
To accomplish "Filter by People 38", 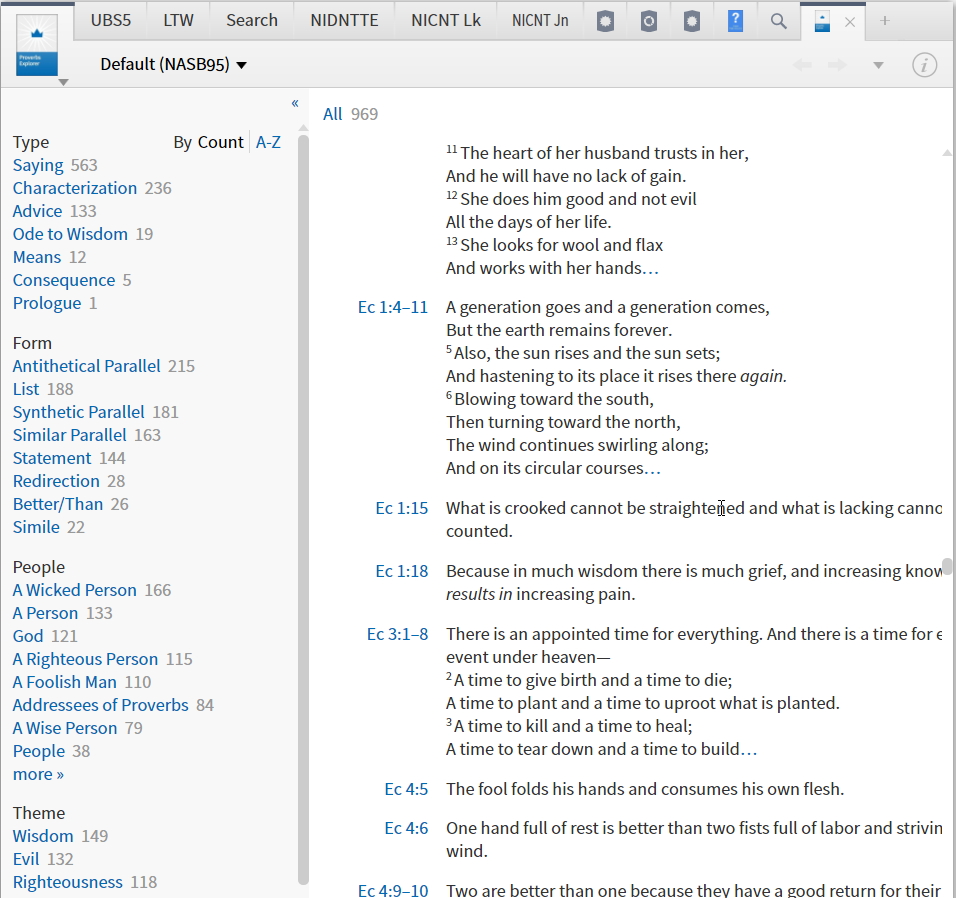I will coord(38,752).
